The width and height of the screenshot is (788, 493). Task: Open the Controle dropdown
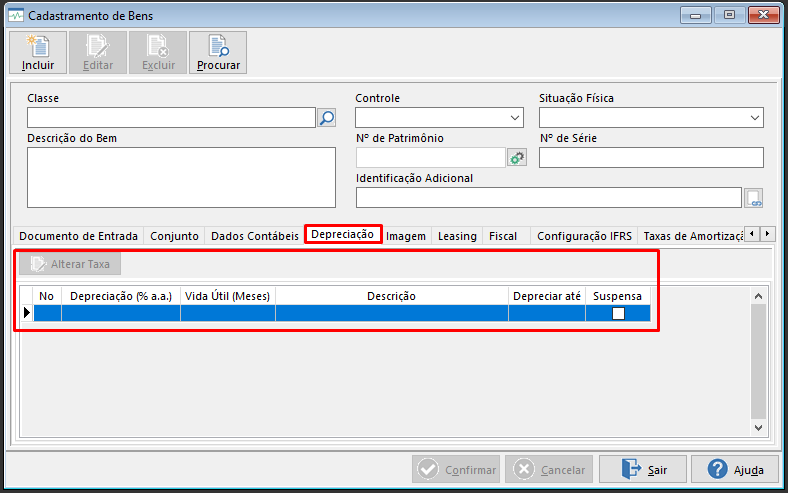point(439,118)
